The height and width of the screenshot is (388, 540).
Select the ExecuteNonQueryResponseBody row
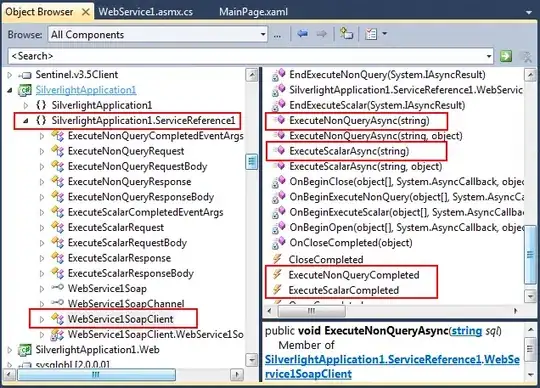coord(141,197)
